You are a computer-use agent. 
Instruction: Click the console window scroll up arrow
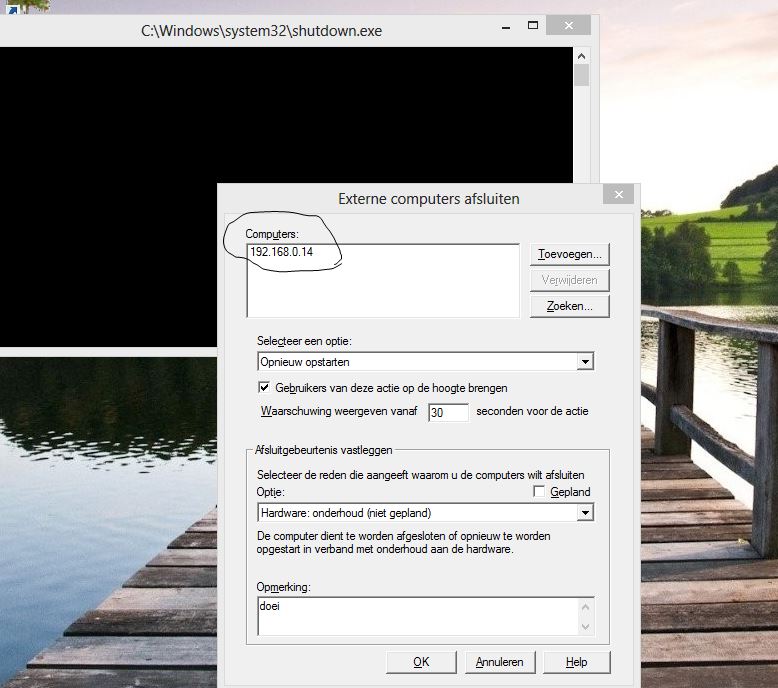click(x=582, y=56)
